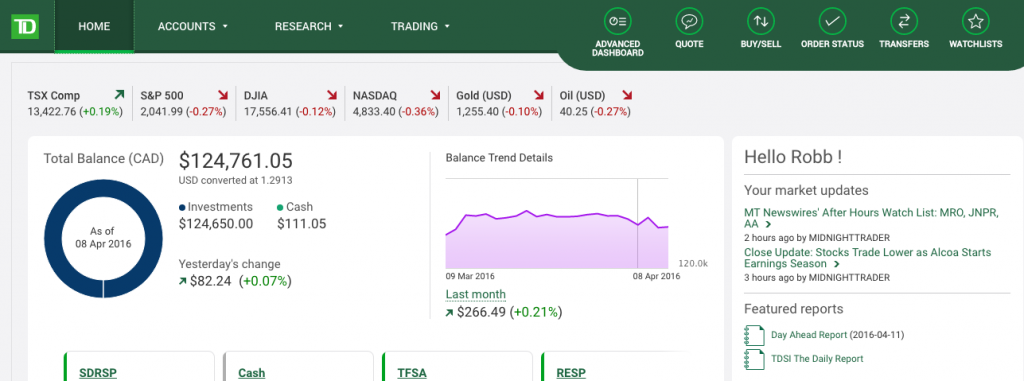Open the SDRSP account link
The height and width of the screenshot is (381, 1024).
(x=97, y=374)
